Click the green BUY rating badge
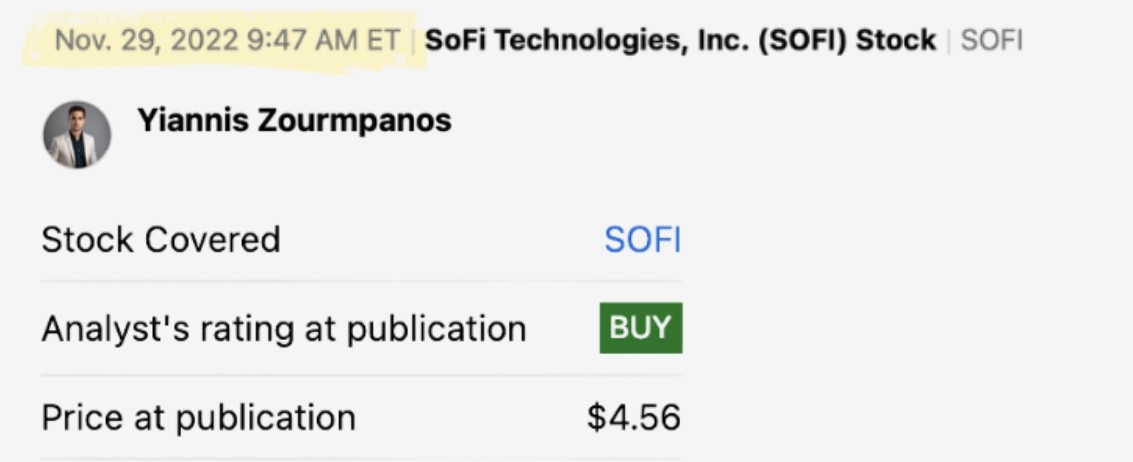 pos(641,328)
